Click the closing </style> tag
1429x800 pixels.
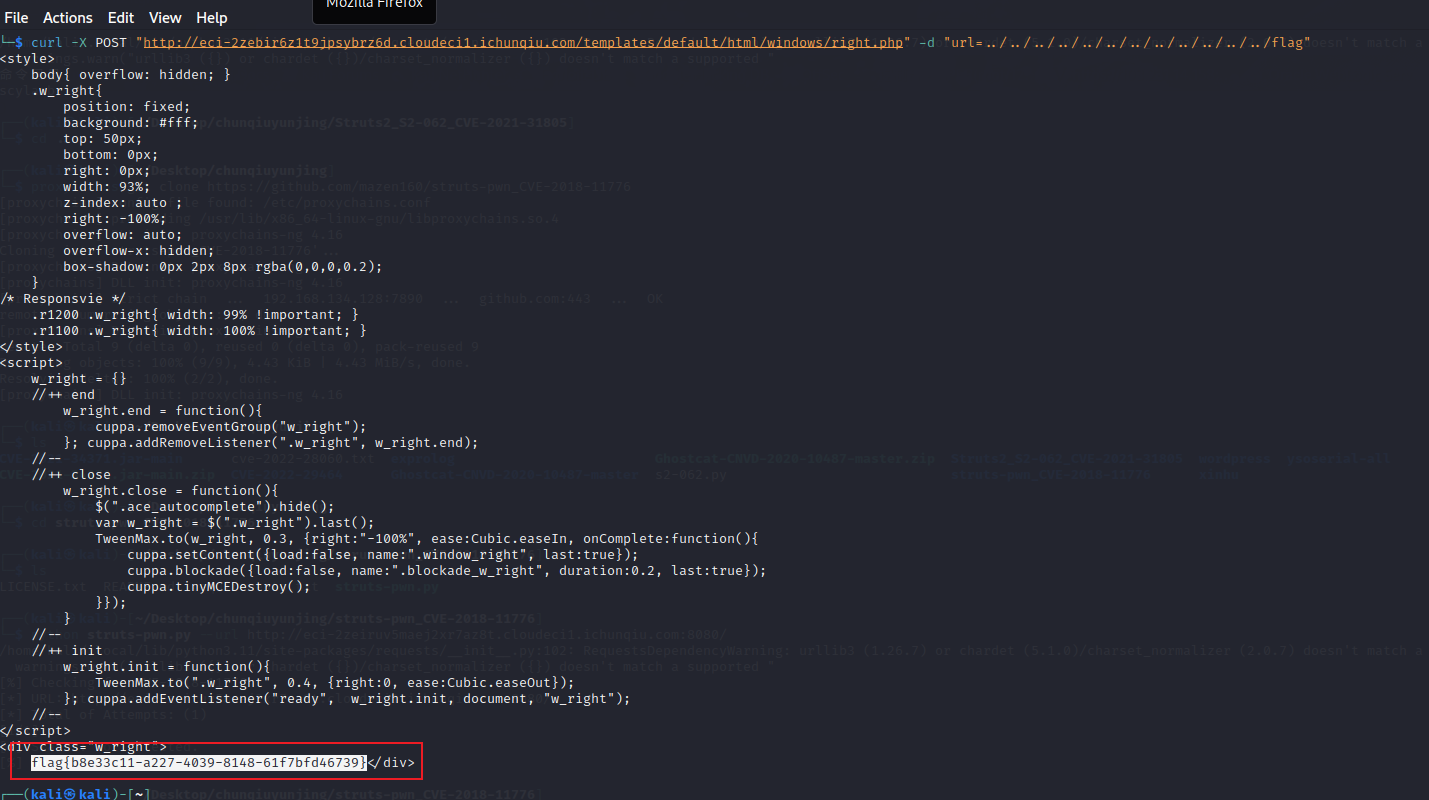point(32,347)
